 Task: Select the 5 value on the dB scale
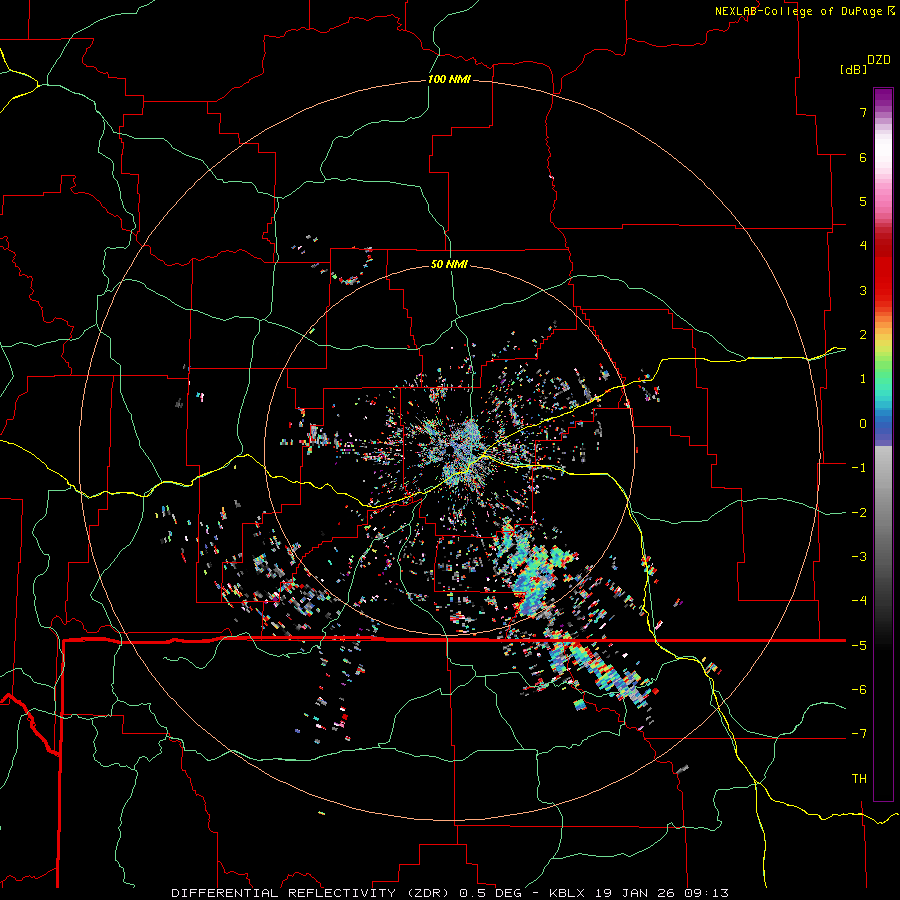[x=863, y=201]
